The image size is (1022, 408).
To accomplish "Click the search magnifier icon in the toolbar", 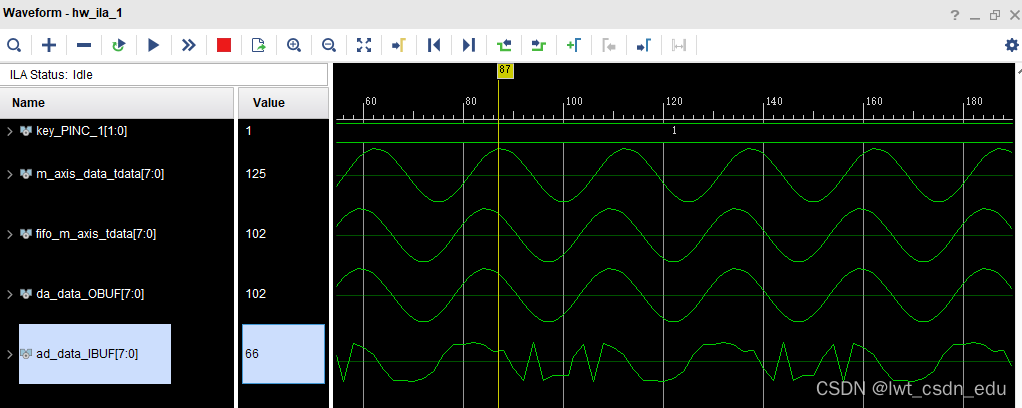I will [x=14, y=45].
